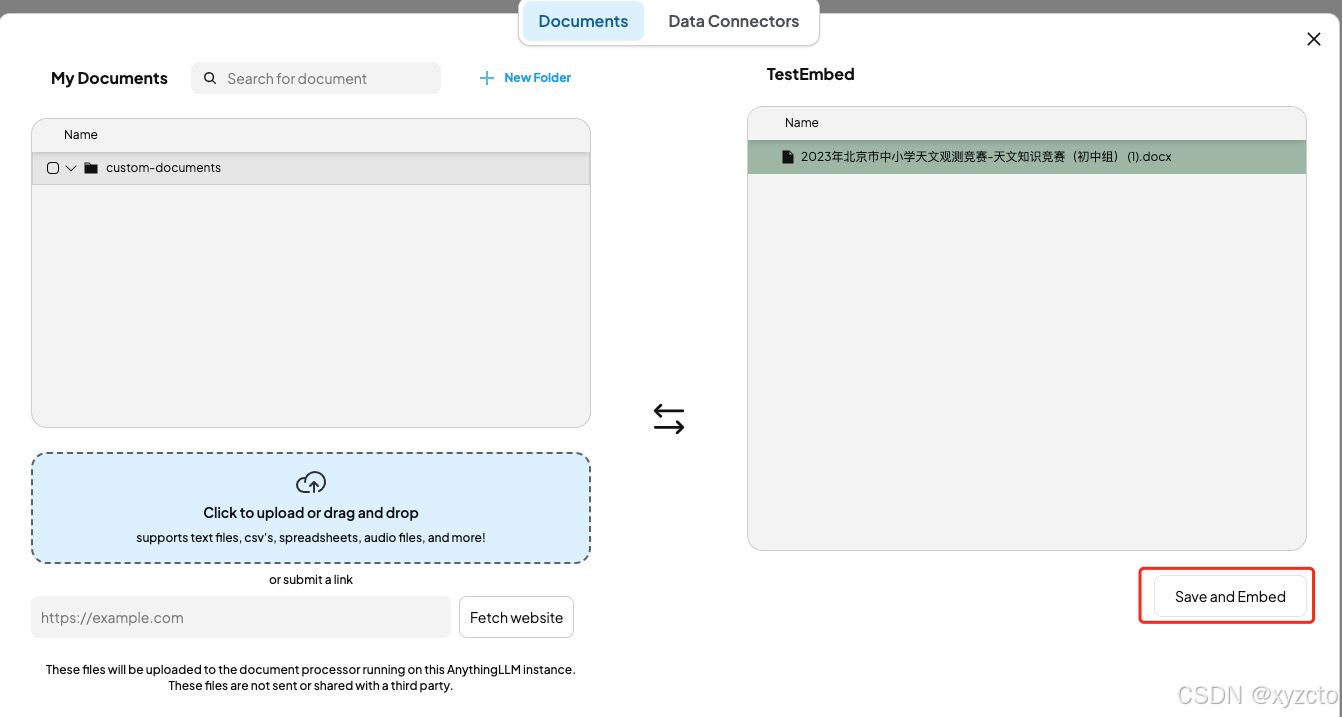The image size is (1342, 717).
Task: Click the Name header in My Documents
Action: [x=81, y=134]
